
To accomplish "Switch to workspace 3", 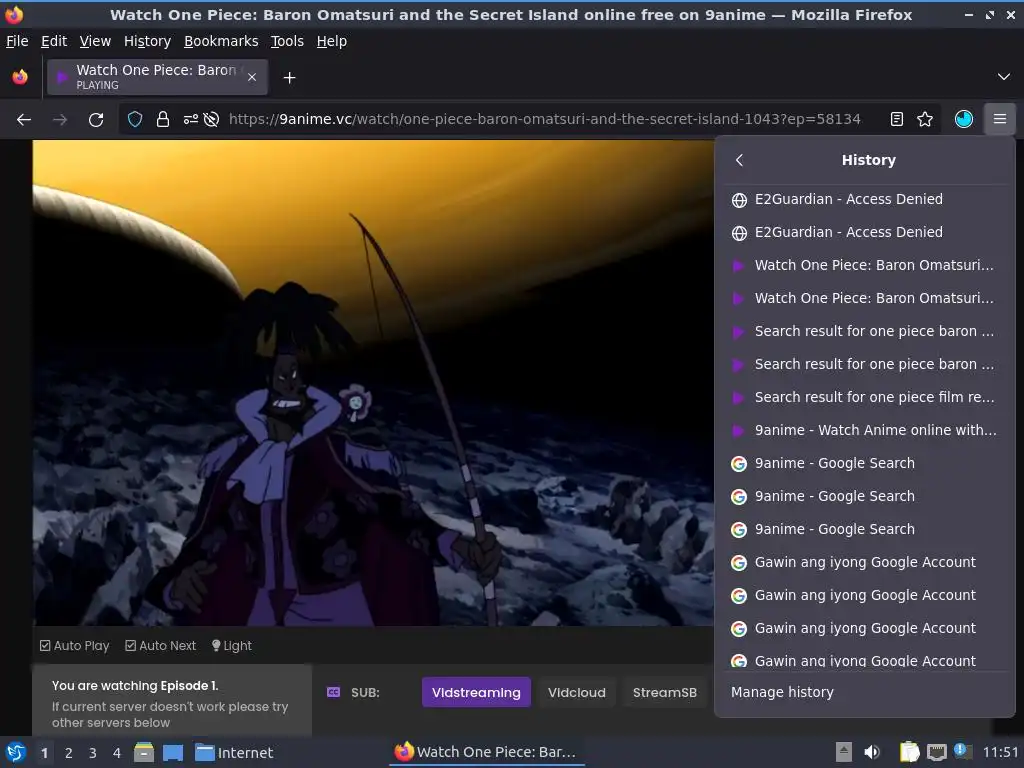I will click(x=93, y=753).
